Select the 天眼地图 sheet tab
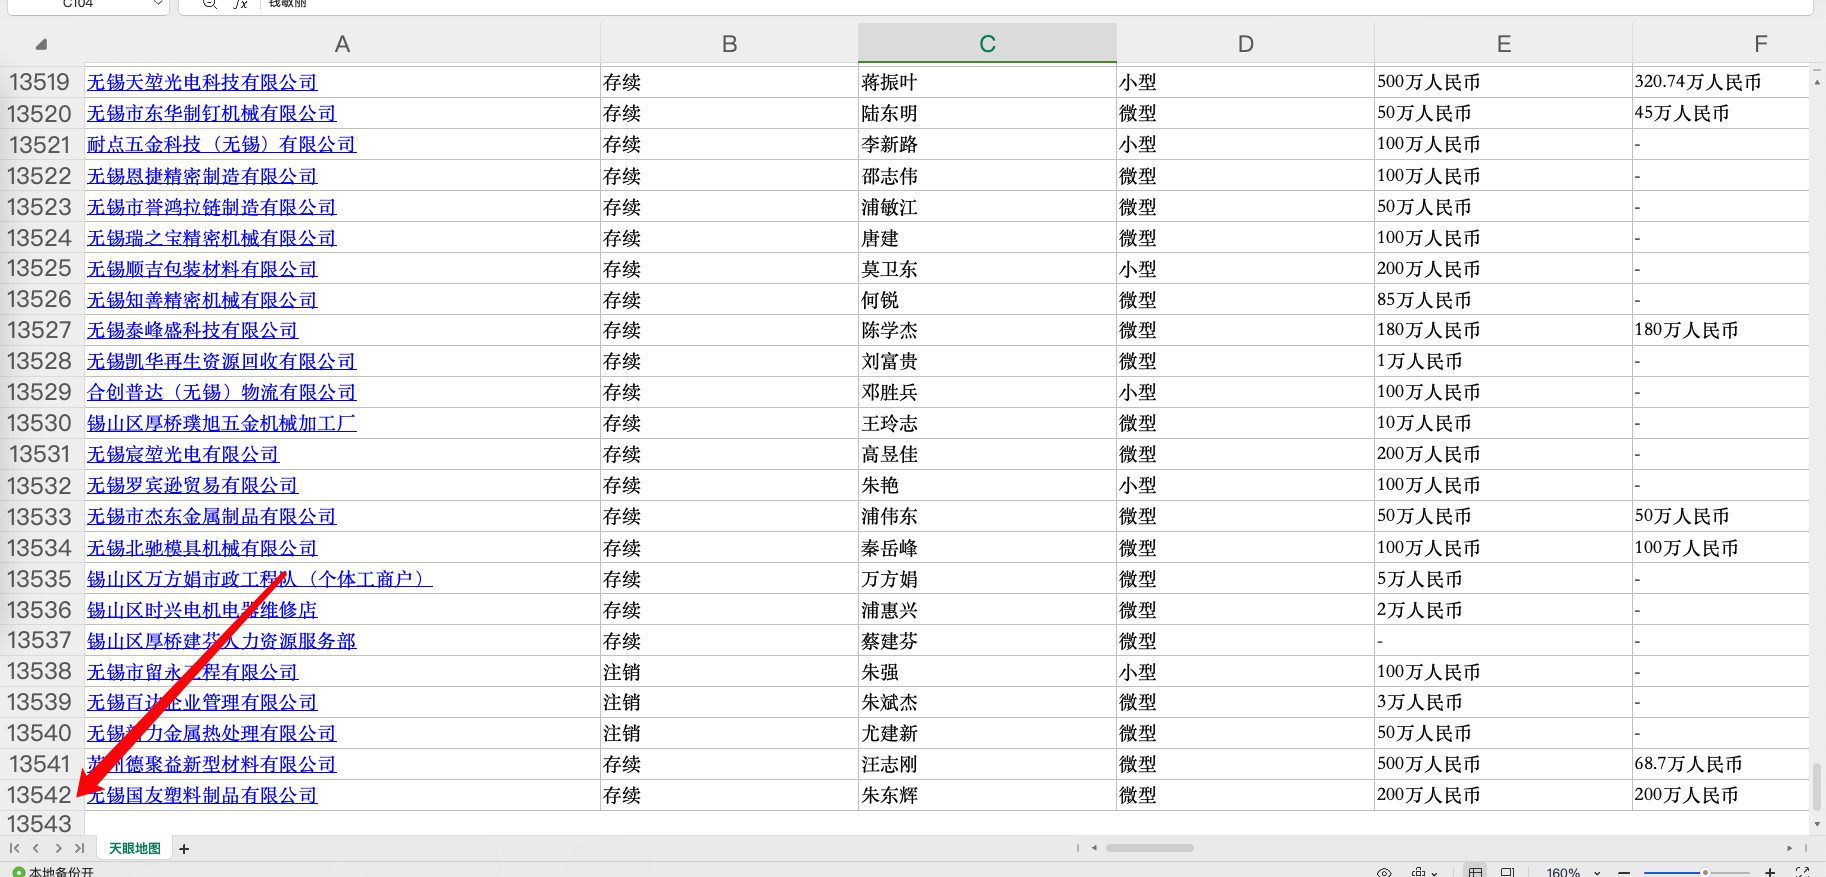The height and width of the screenshot is (877, 1826). tap(134, 848)
